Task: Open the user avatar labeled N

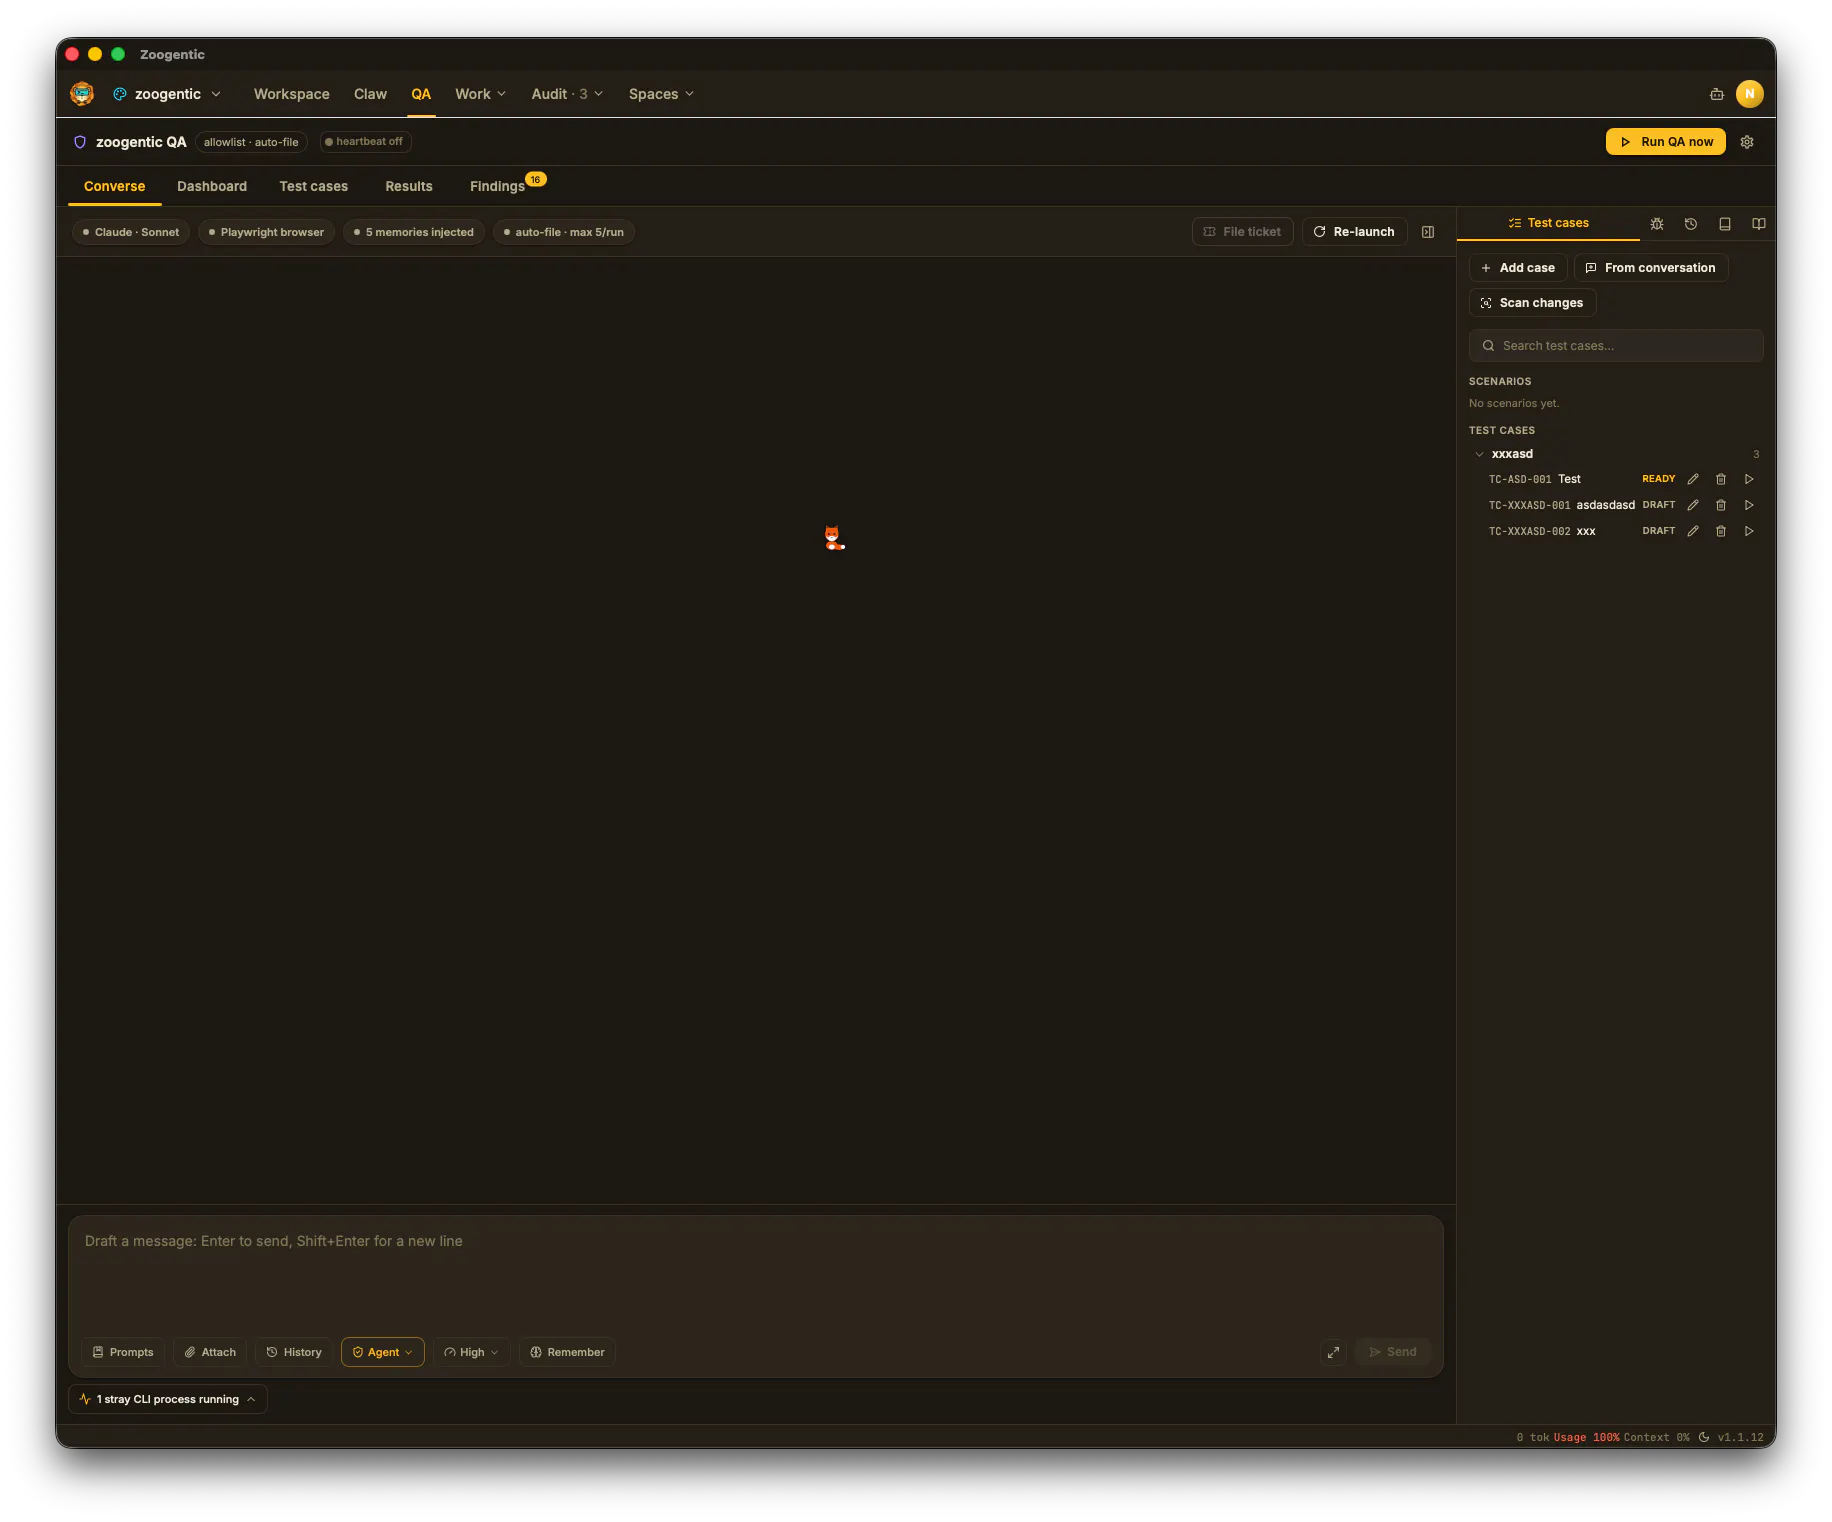Action: tap(1749, 94)
